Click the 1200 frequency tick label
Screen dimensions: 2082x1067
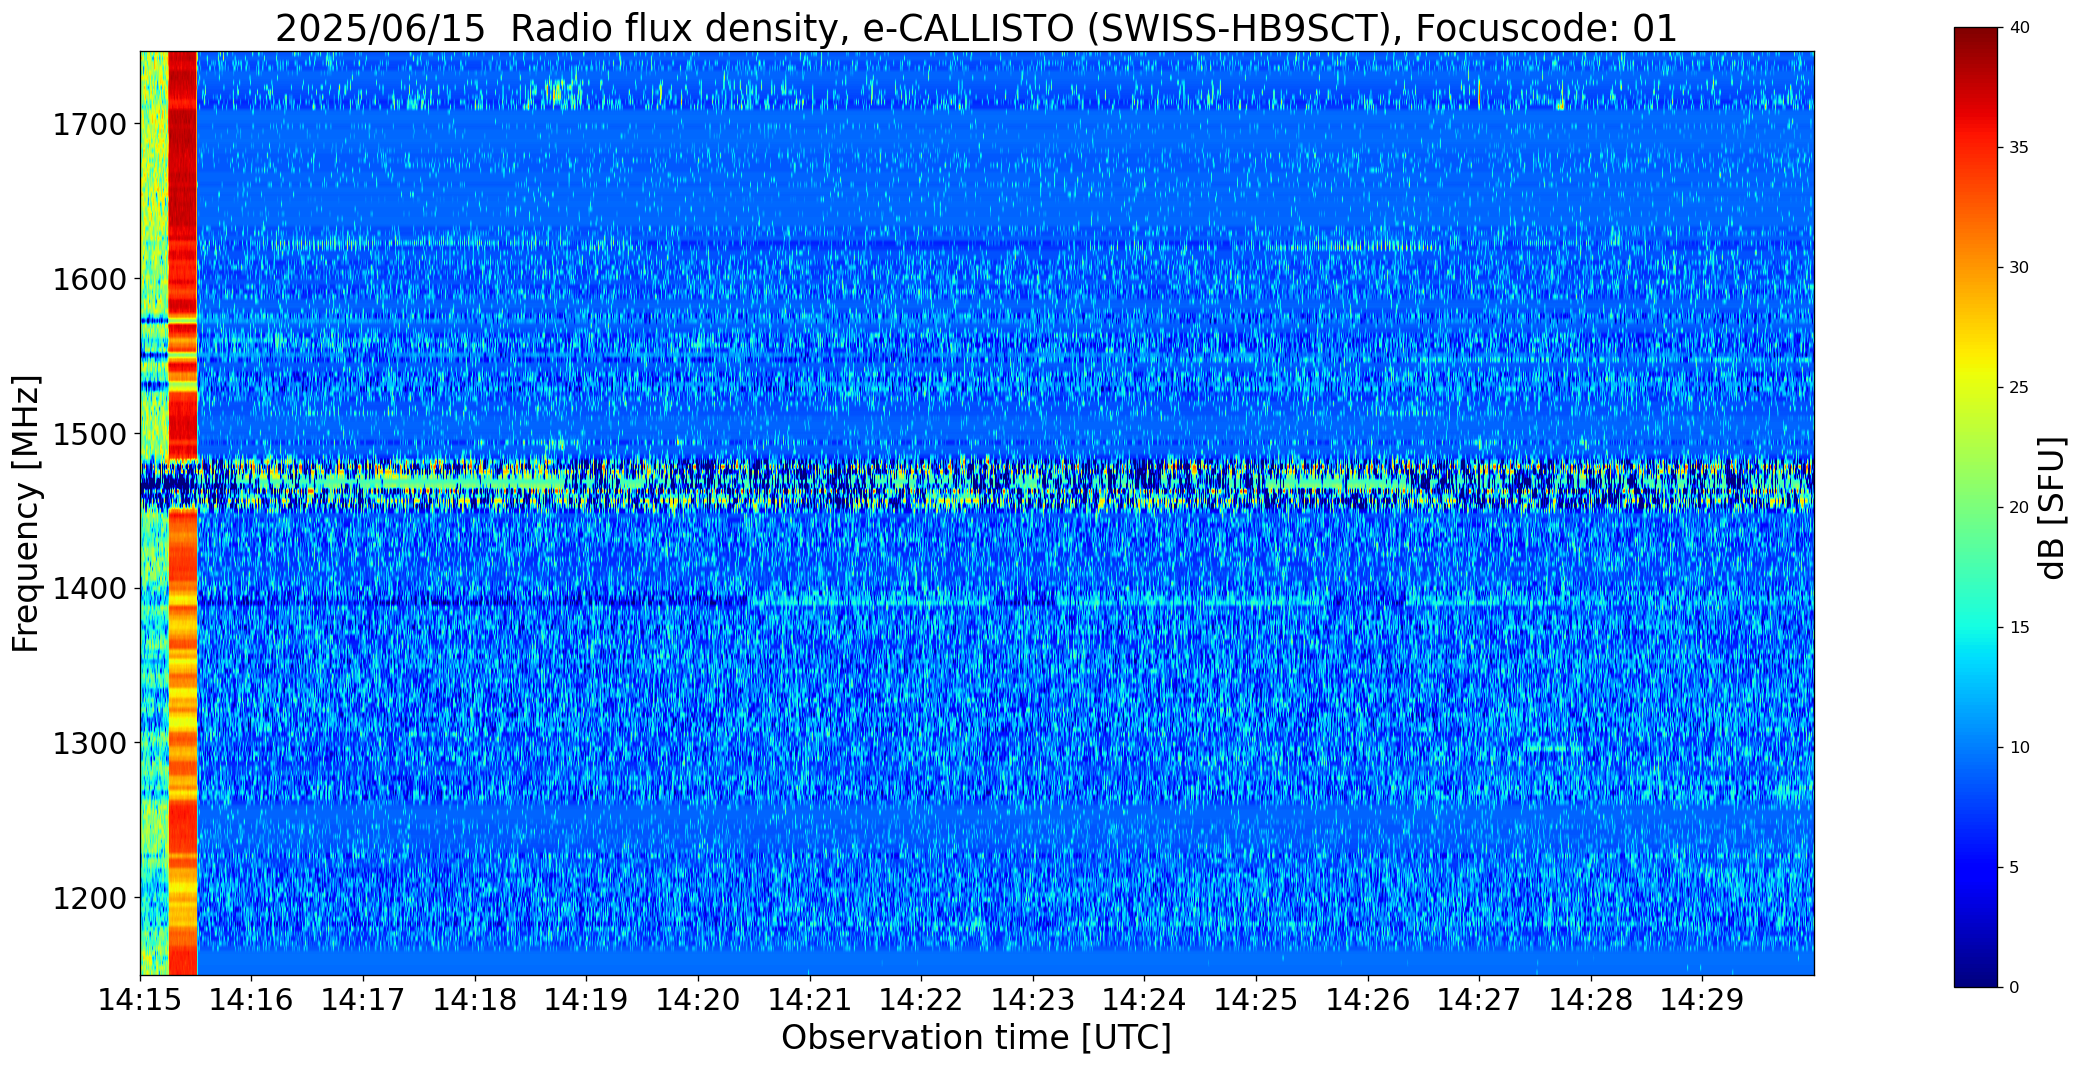click(x=89, y=898)
